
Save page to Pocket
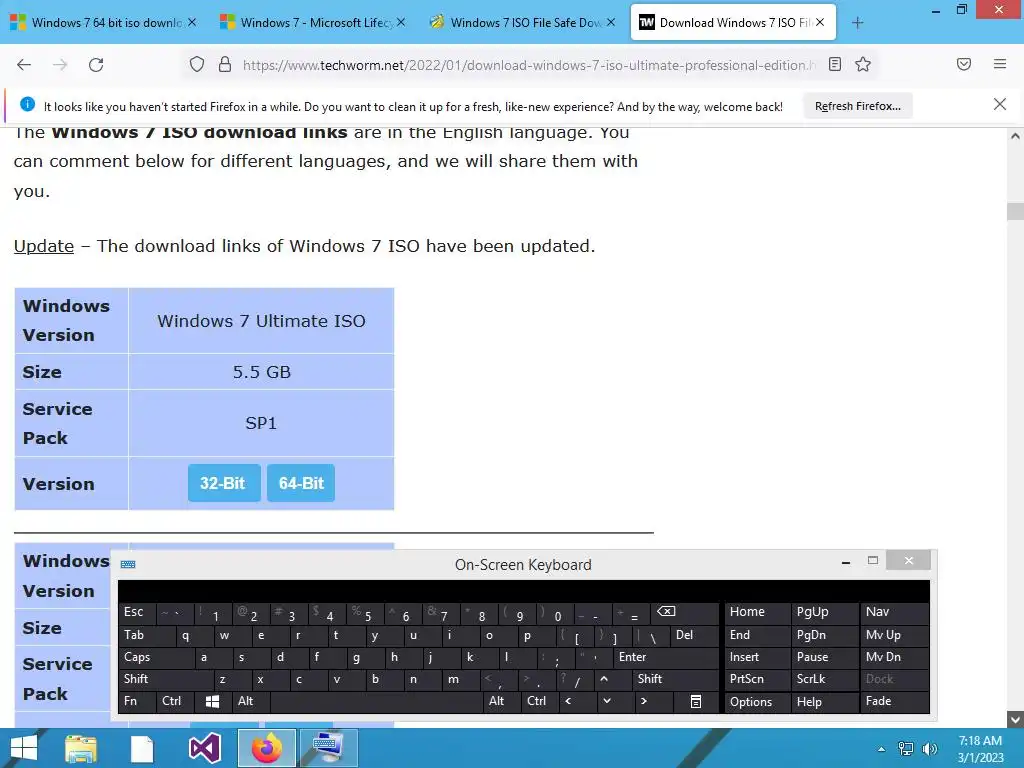coord(964,64)
